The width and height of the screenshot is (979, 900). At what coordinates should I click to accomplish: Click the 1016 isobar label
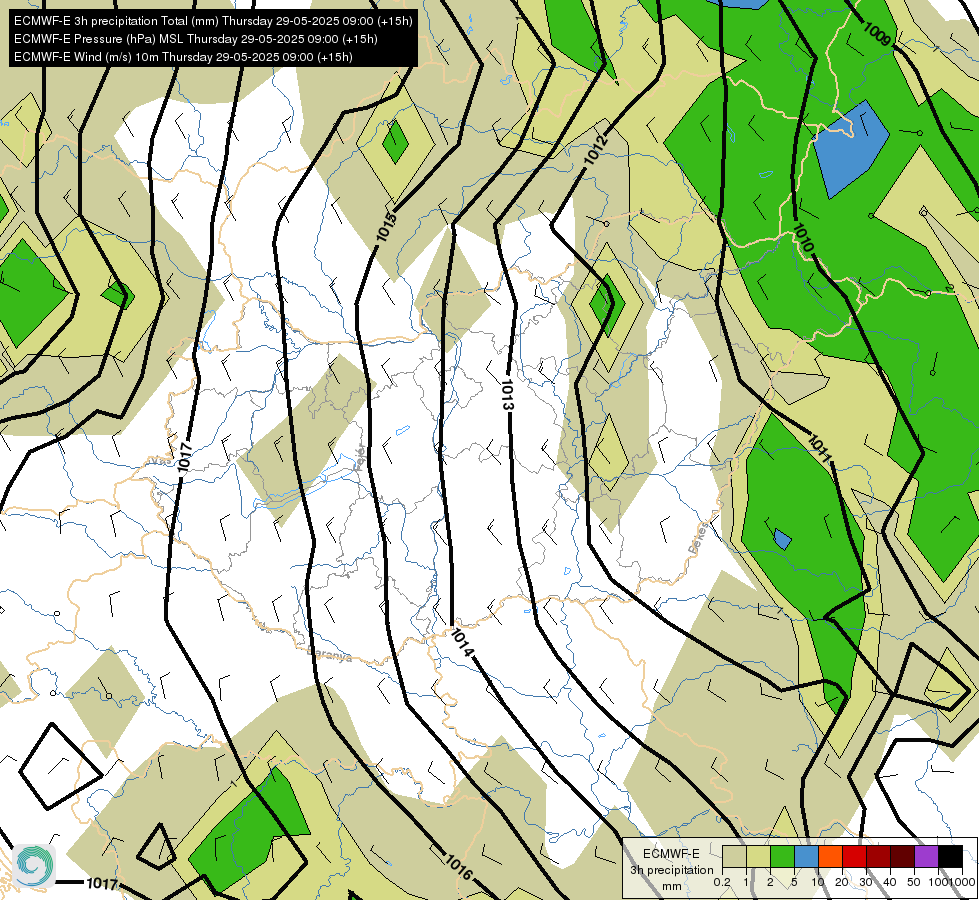tap(458, 868)
